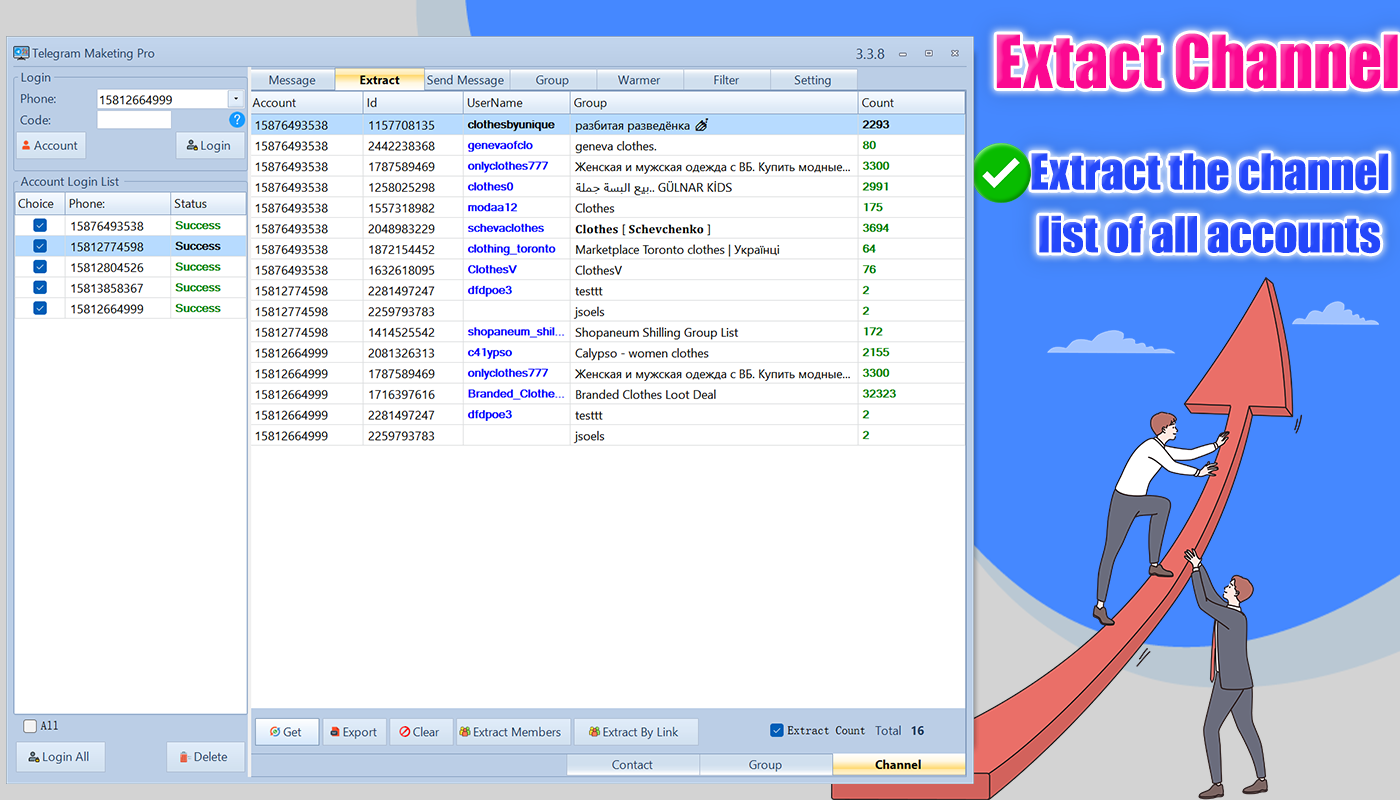The width and height of the screenshot is (1400, 800).
Task: Sort by the Id column header
Action: pos(413,103)
